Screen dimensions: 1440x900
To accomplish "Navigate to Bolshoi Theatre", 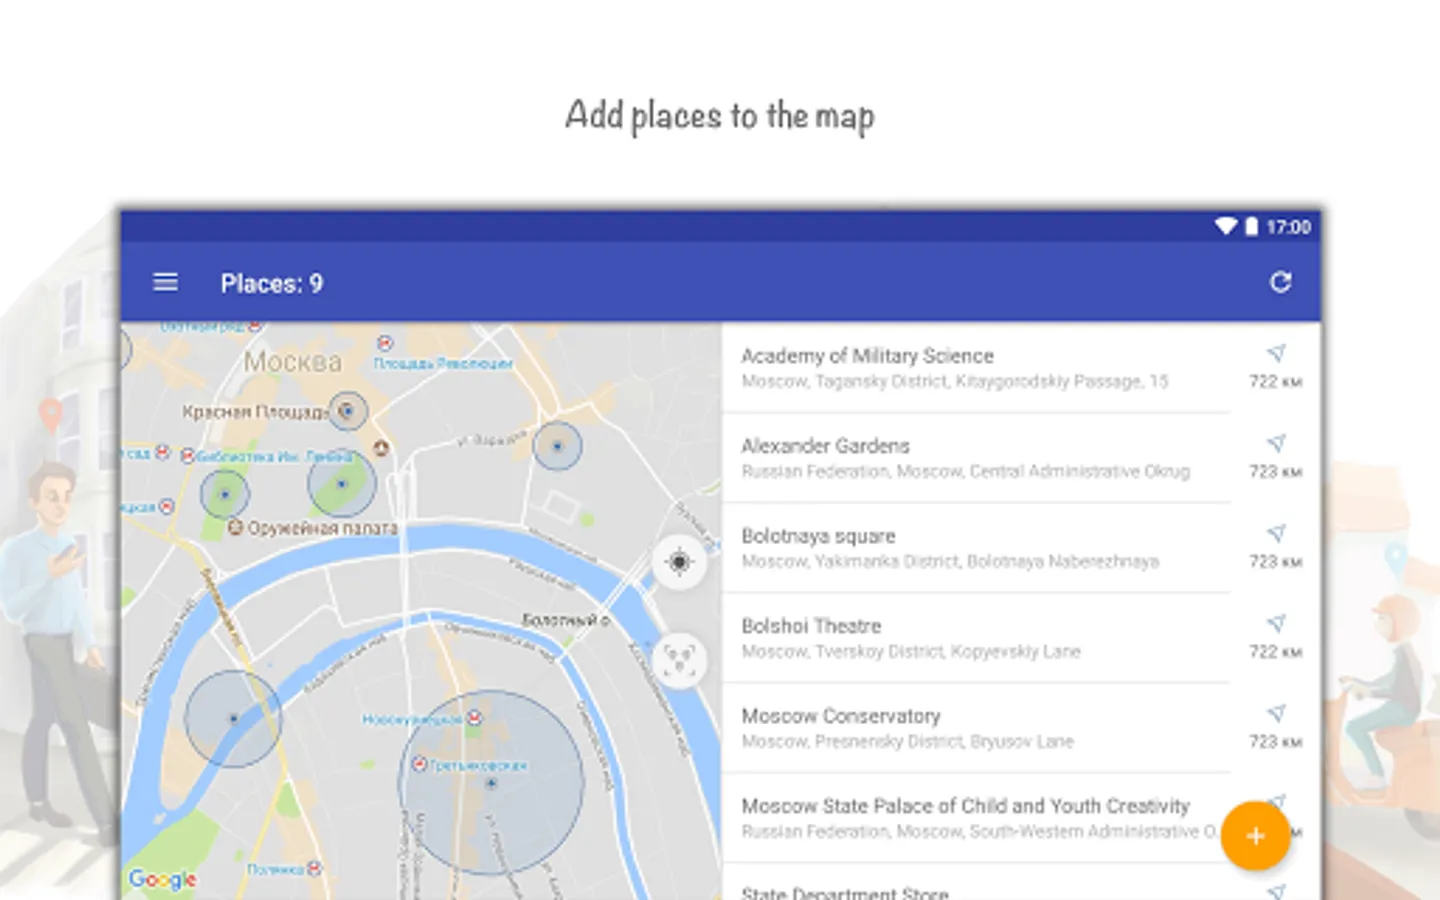I will point(1276,623).
